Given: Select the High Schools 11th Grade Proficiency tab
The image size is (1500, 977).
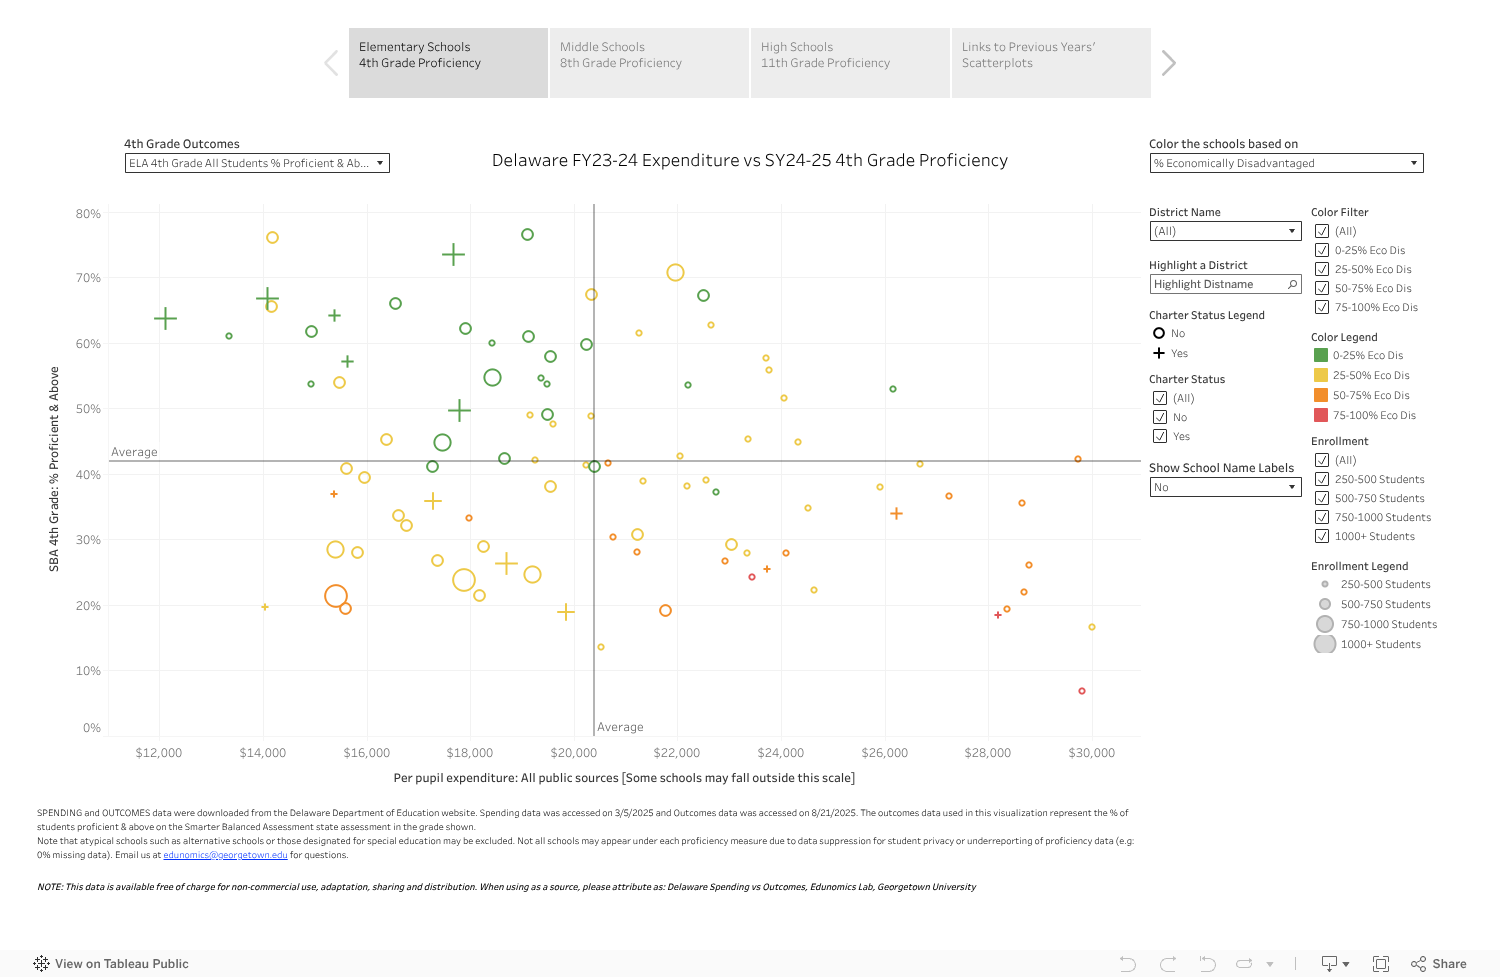Looking at the screenshot, I should 849,55.
